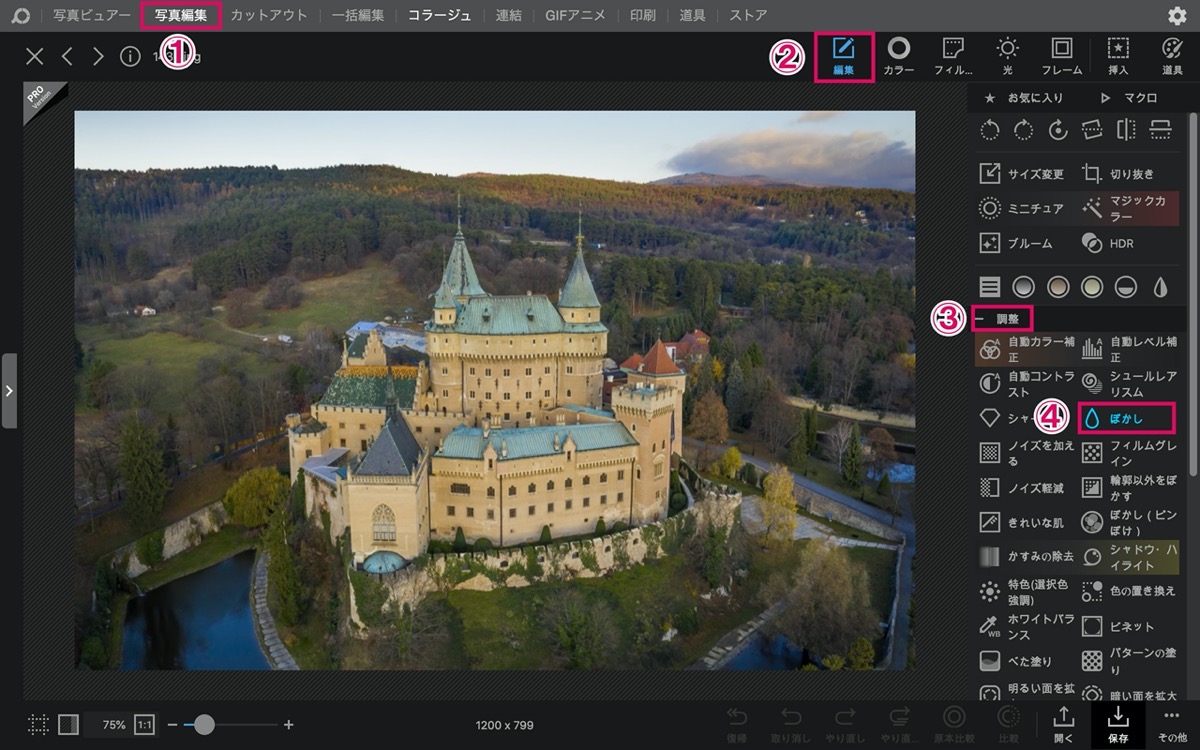Open the フィルター (Filter) tool panel
1200x750 pixels.
tap(953, 56)
